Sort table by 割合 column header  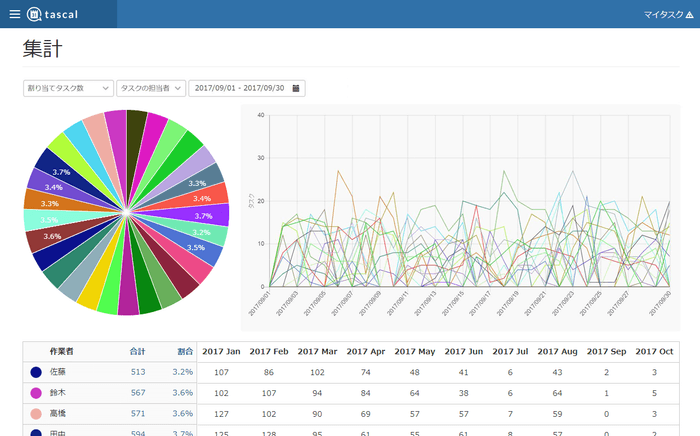point(185,351)
